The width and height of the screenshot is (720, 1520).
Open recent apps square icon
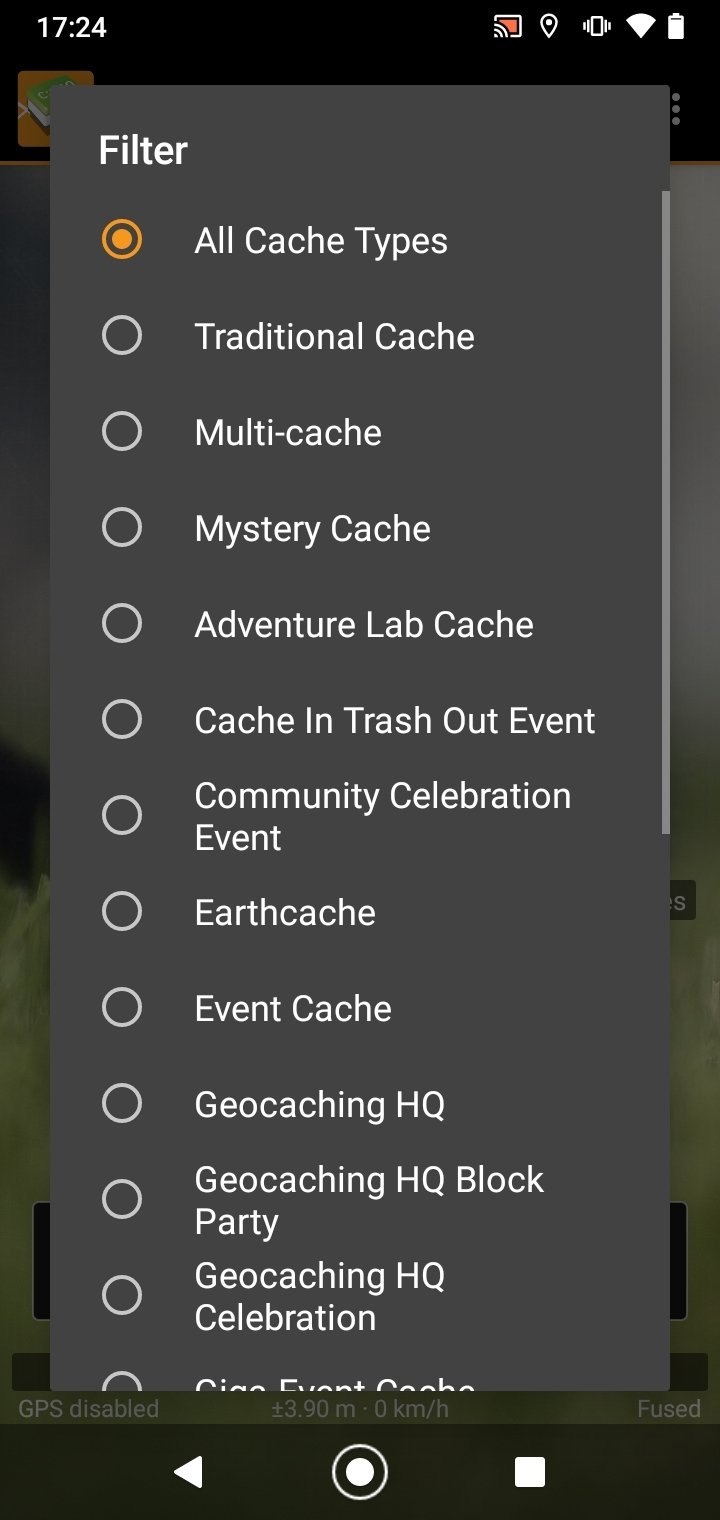pyautogui.click(x=530, y=1472)
